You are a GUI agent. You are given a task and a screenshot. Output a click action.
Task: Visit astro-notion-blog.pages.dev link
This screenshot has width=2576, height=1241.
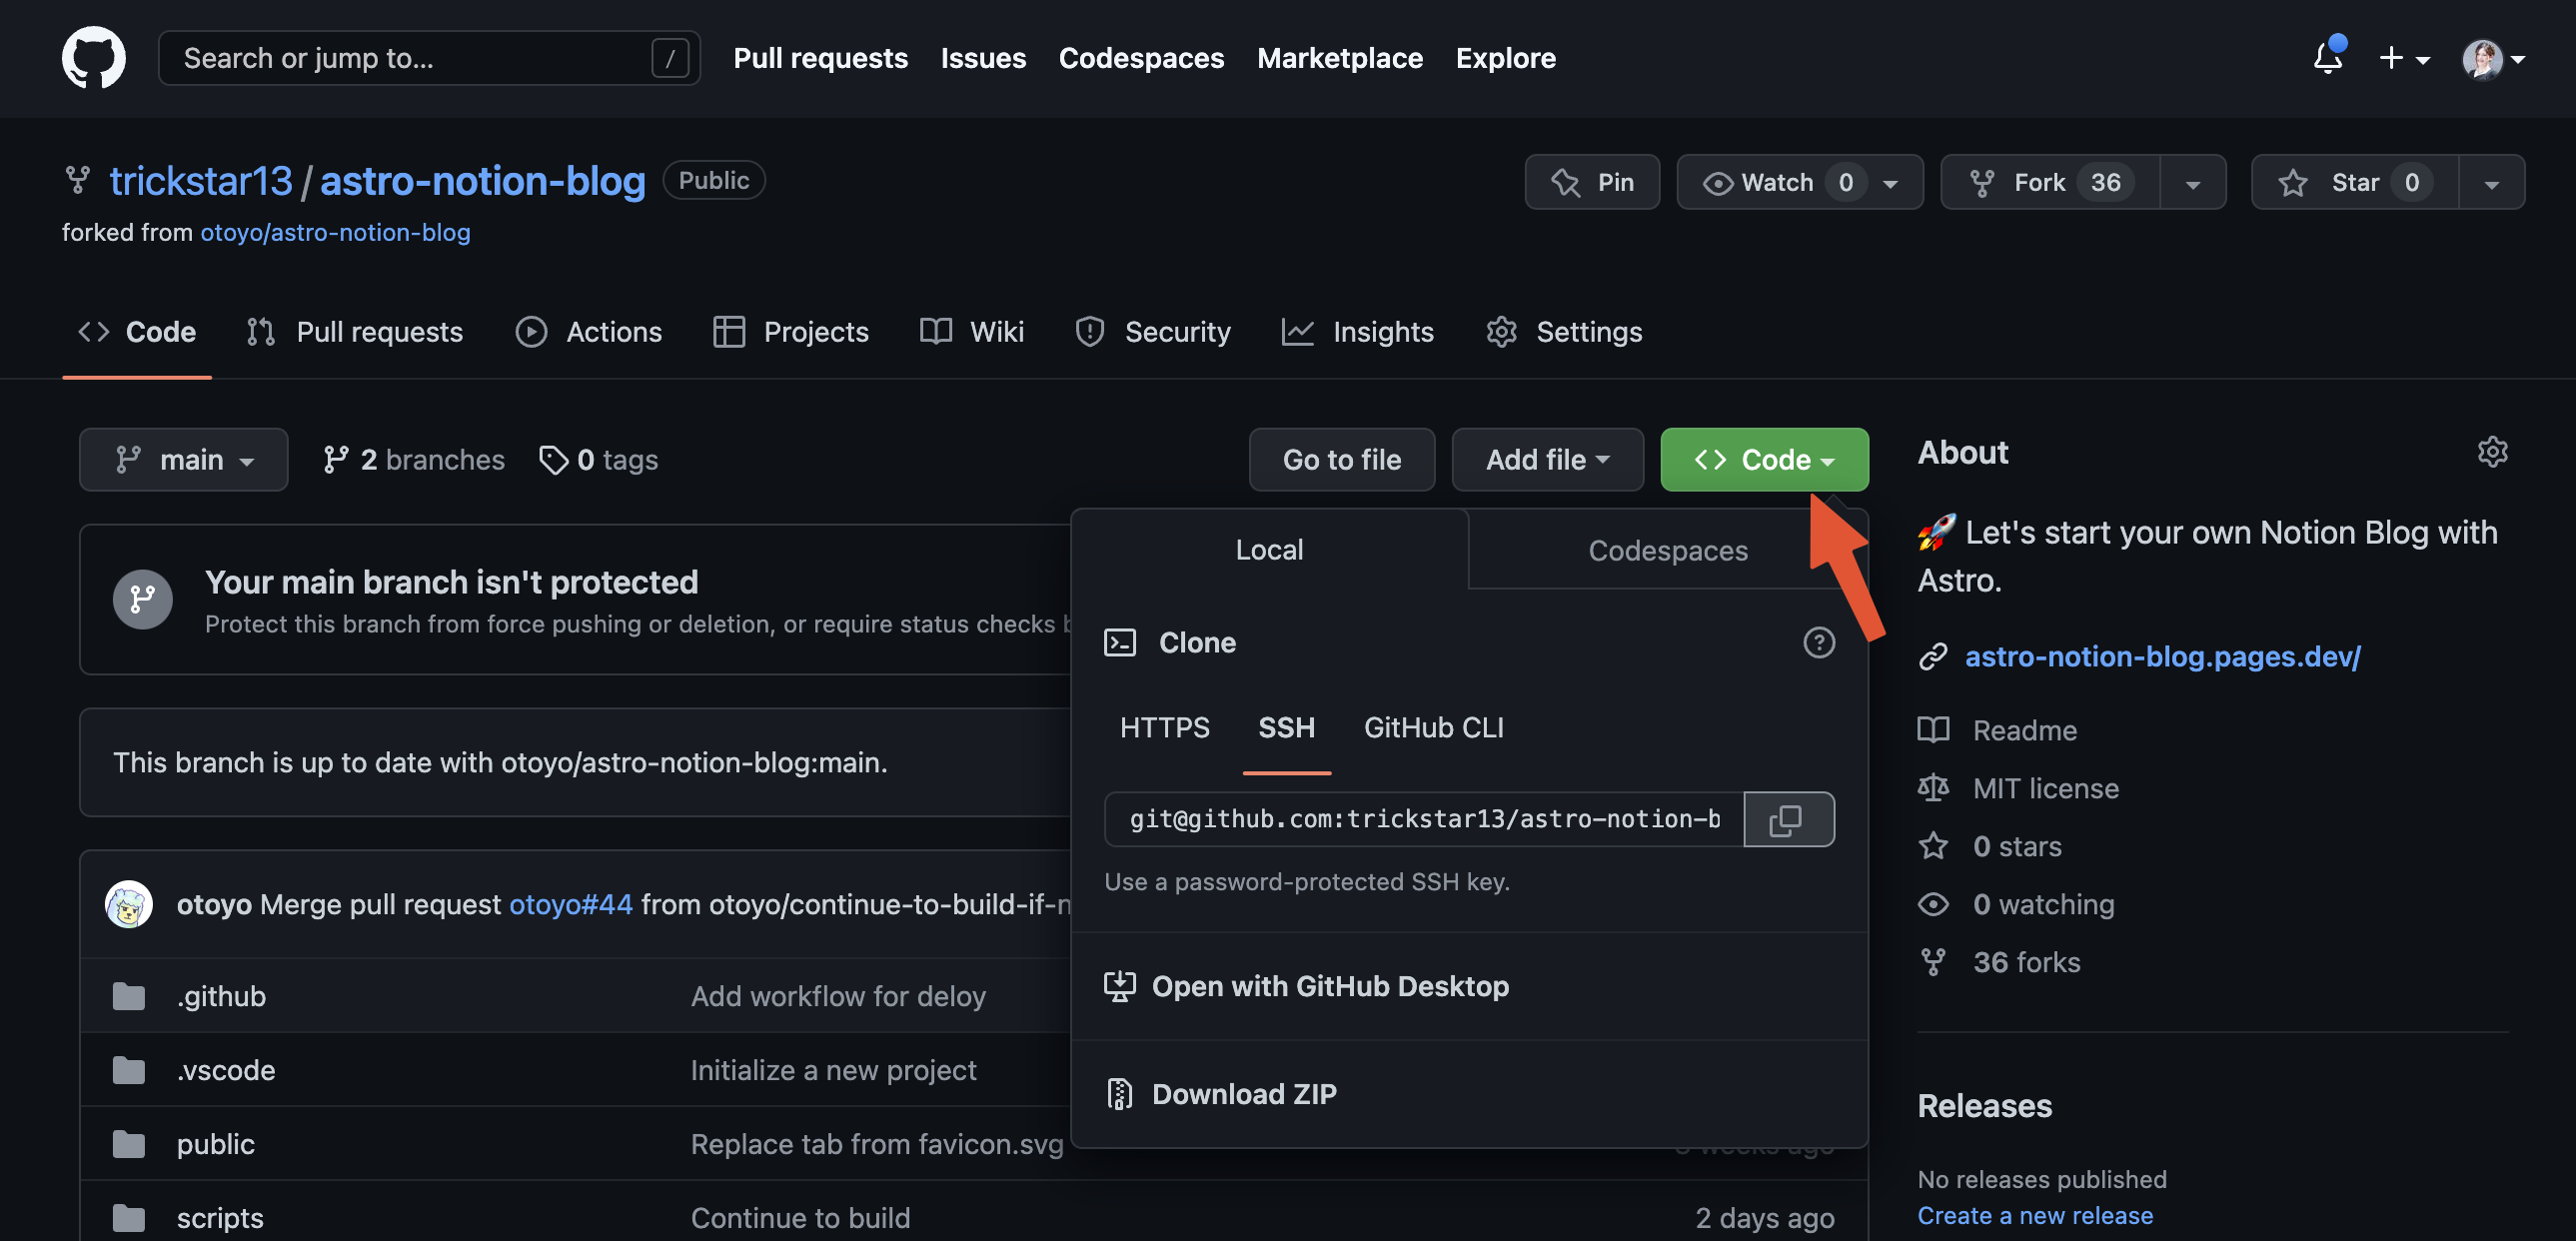pos(2162,656)
